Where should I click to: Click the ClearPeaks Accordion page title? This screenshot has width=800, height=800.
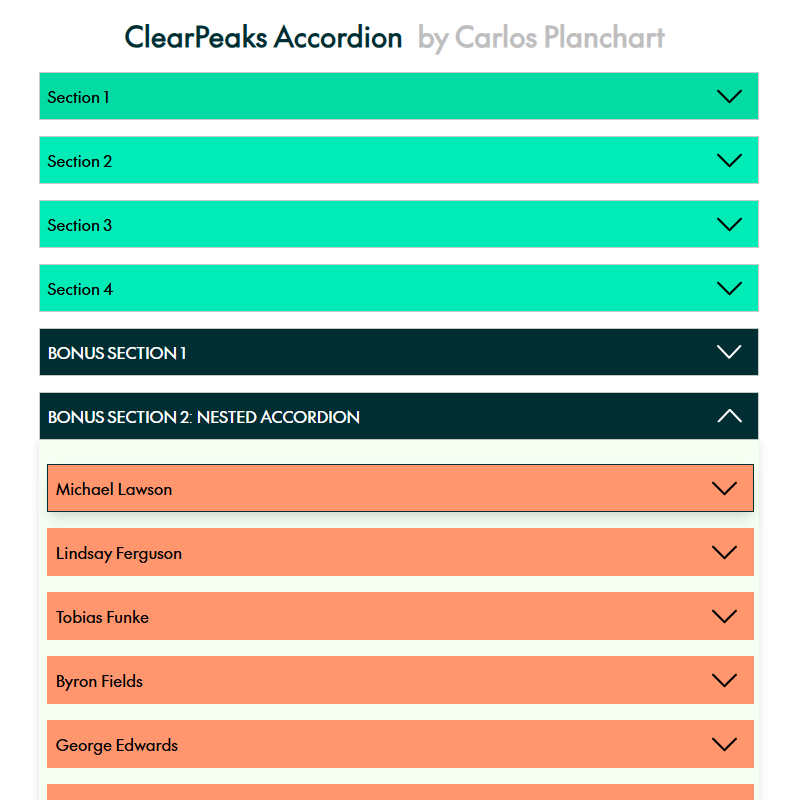pos(264,38)
